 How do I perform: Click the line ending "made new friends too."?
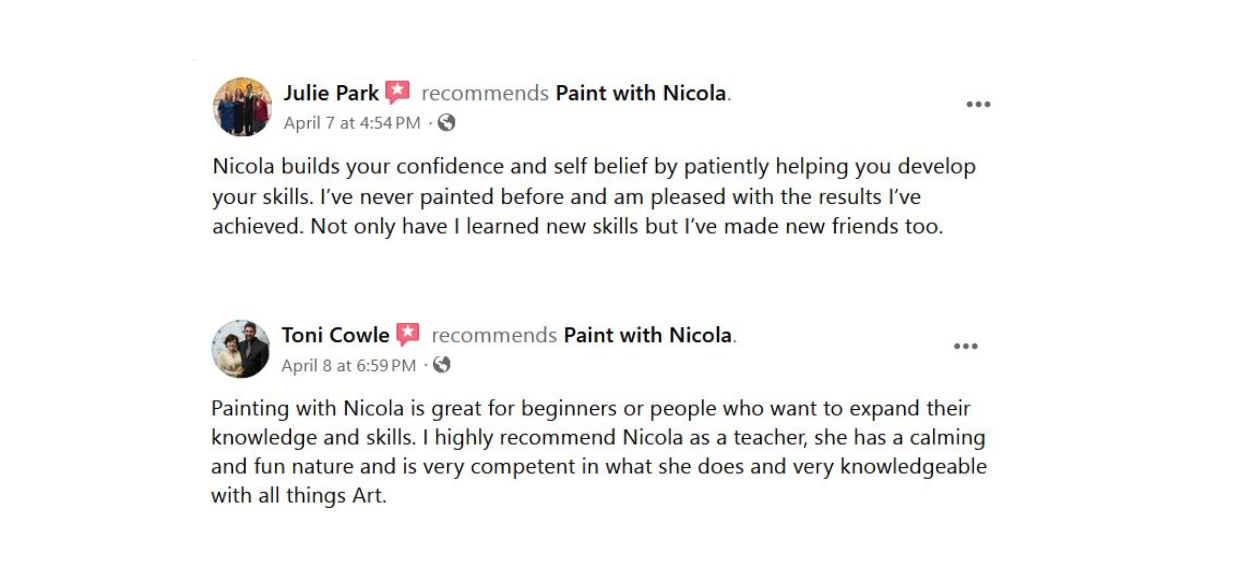(577, 226)
